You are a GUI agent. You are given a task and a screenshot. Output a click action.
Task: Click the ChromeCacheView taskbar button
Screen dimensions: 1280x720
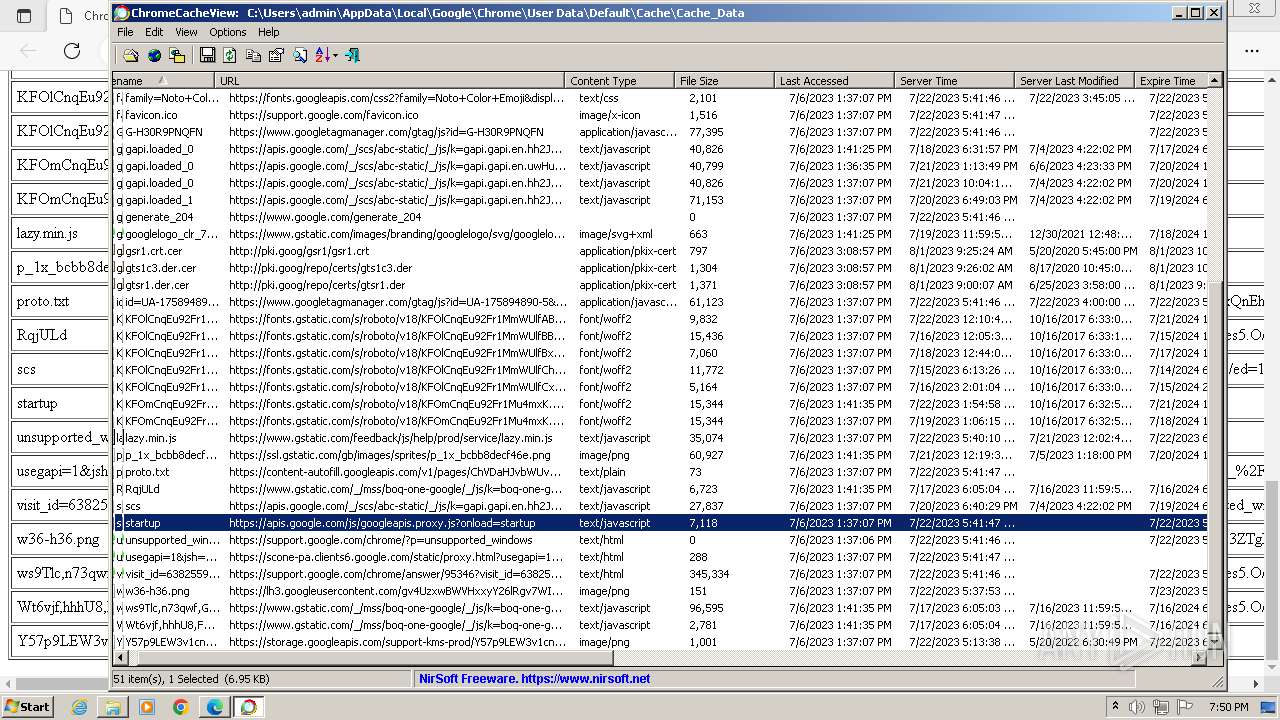248,707
